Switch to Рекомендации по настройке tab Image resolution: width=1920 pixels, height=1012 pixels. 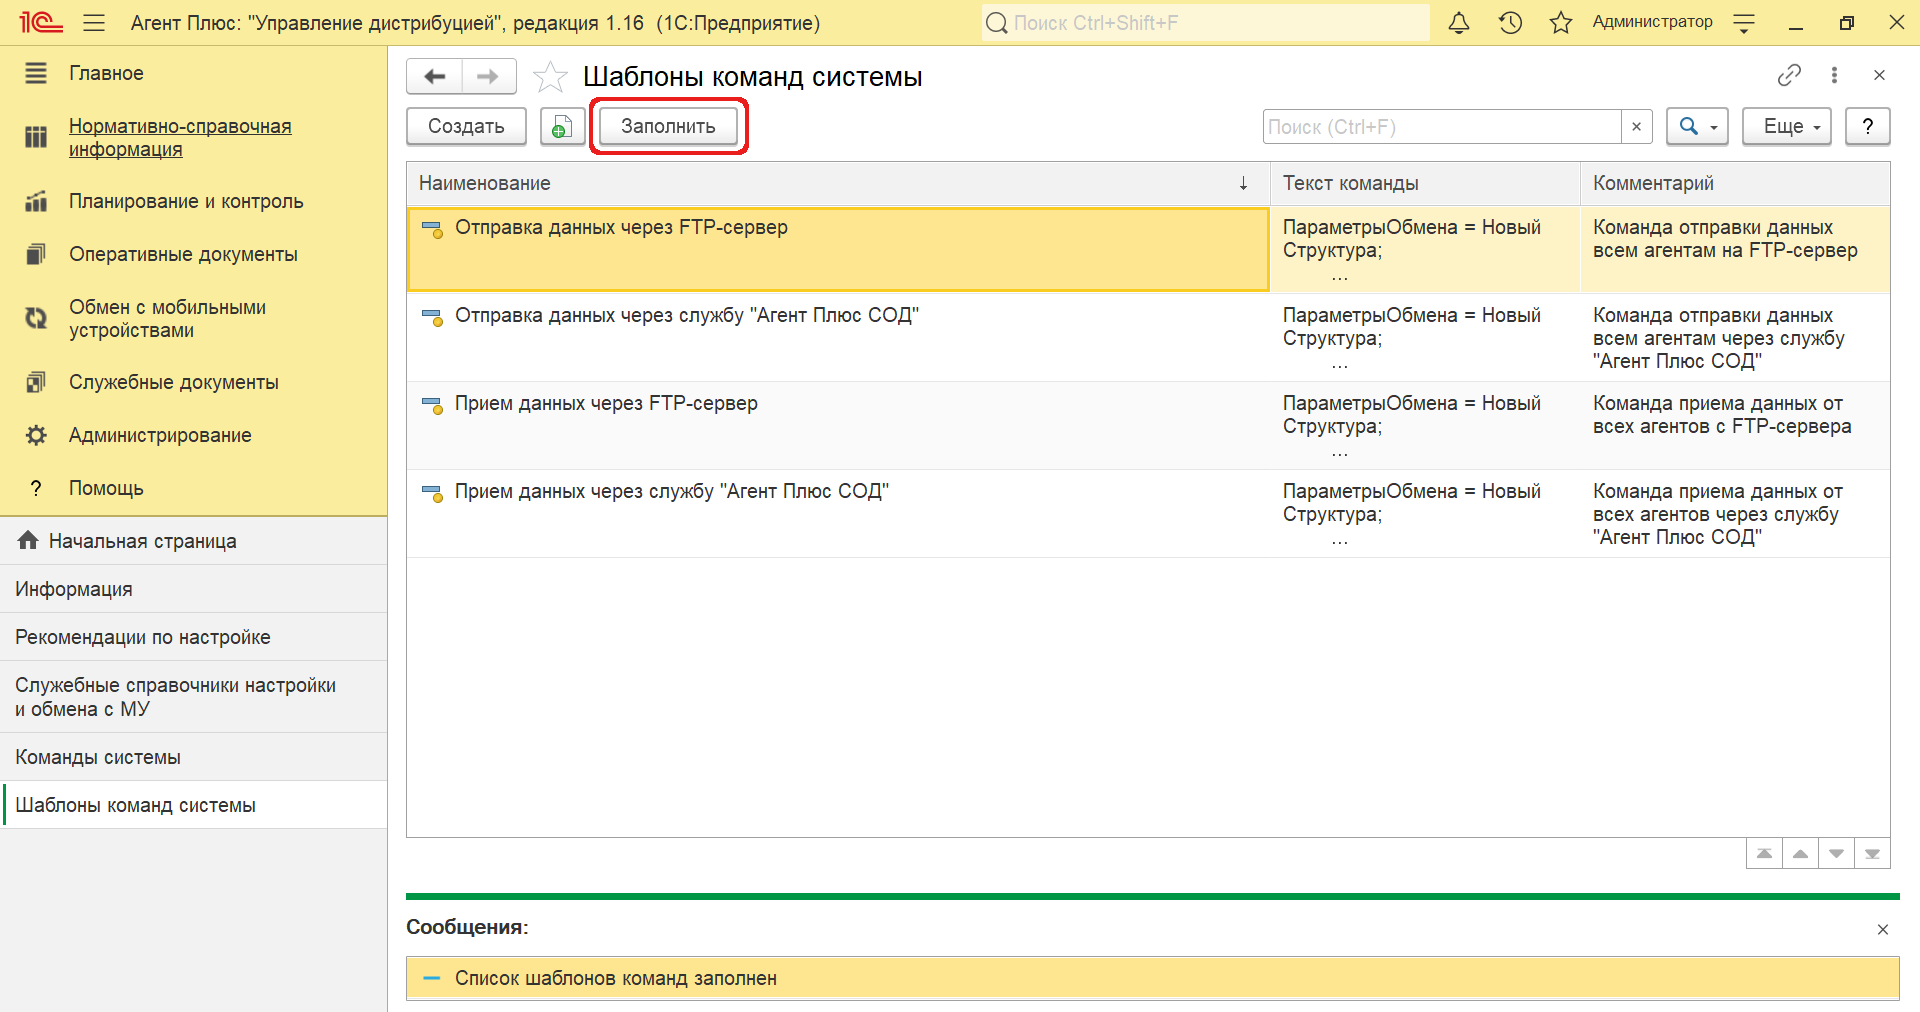[193, 637]
